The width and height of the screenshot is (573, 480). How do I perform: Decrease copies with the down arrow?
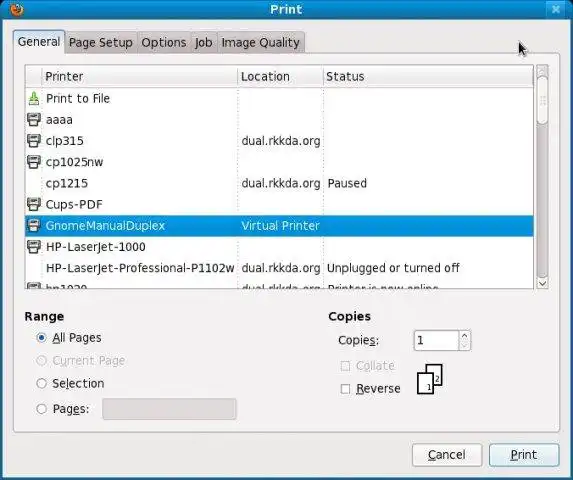(x=464, y=345)
